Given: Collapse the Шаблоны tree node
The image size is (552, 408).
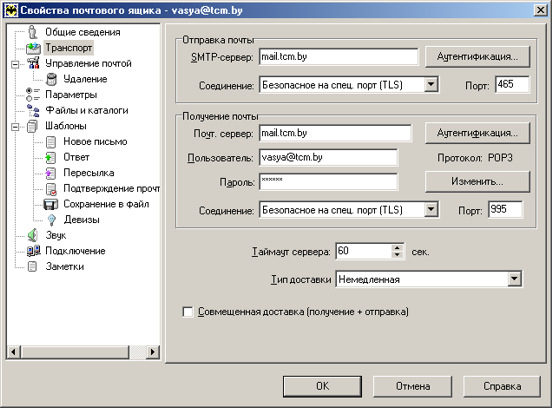Looking at the screenshot, I should [x=15, y=126].
